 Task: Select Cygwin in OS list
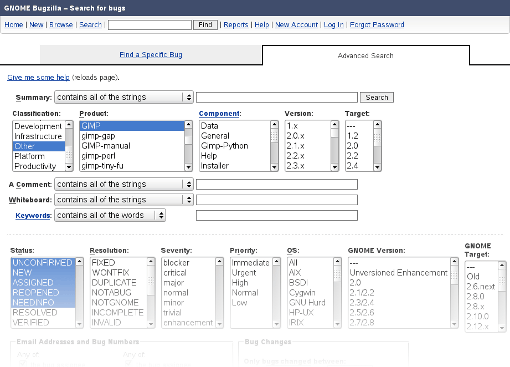tap(311, 293)
